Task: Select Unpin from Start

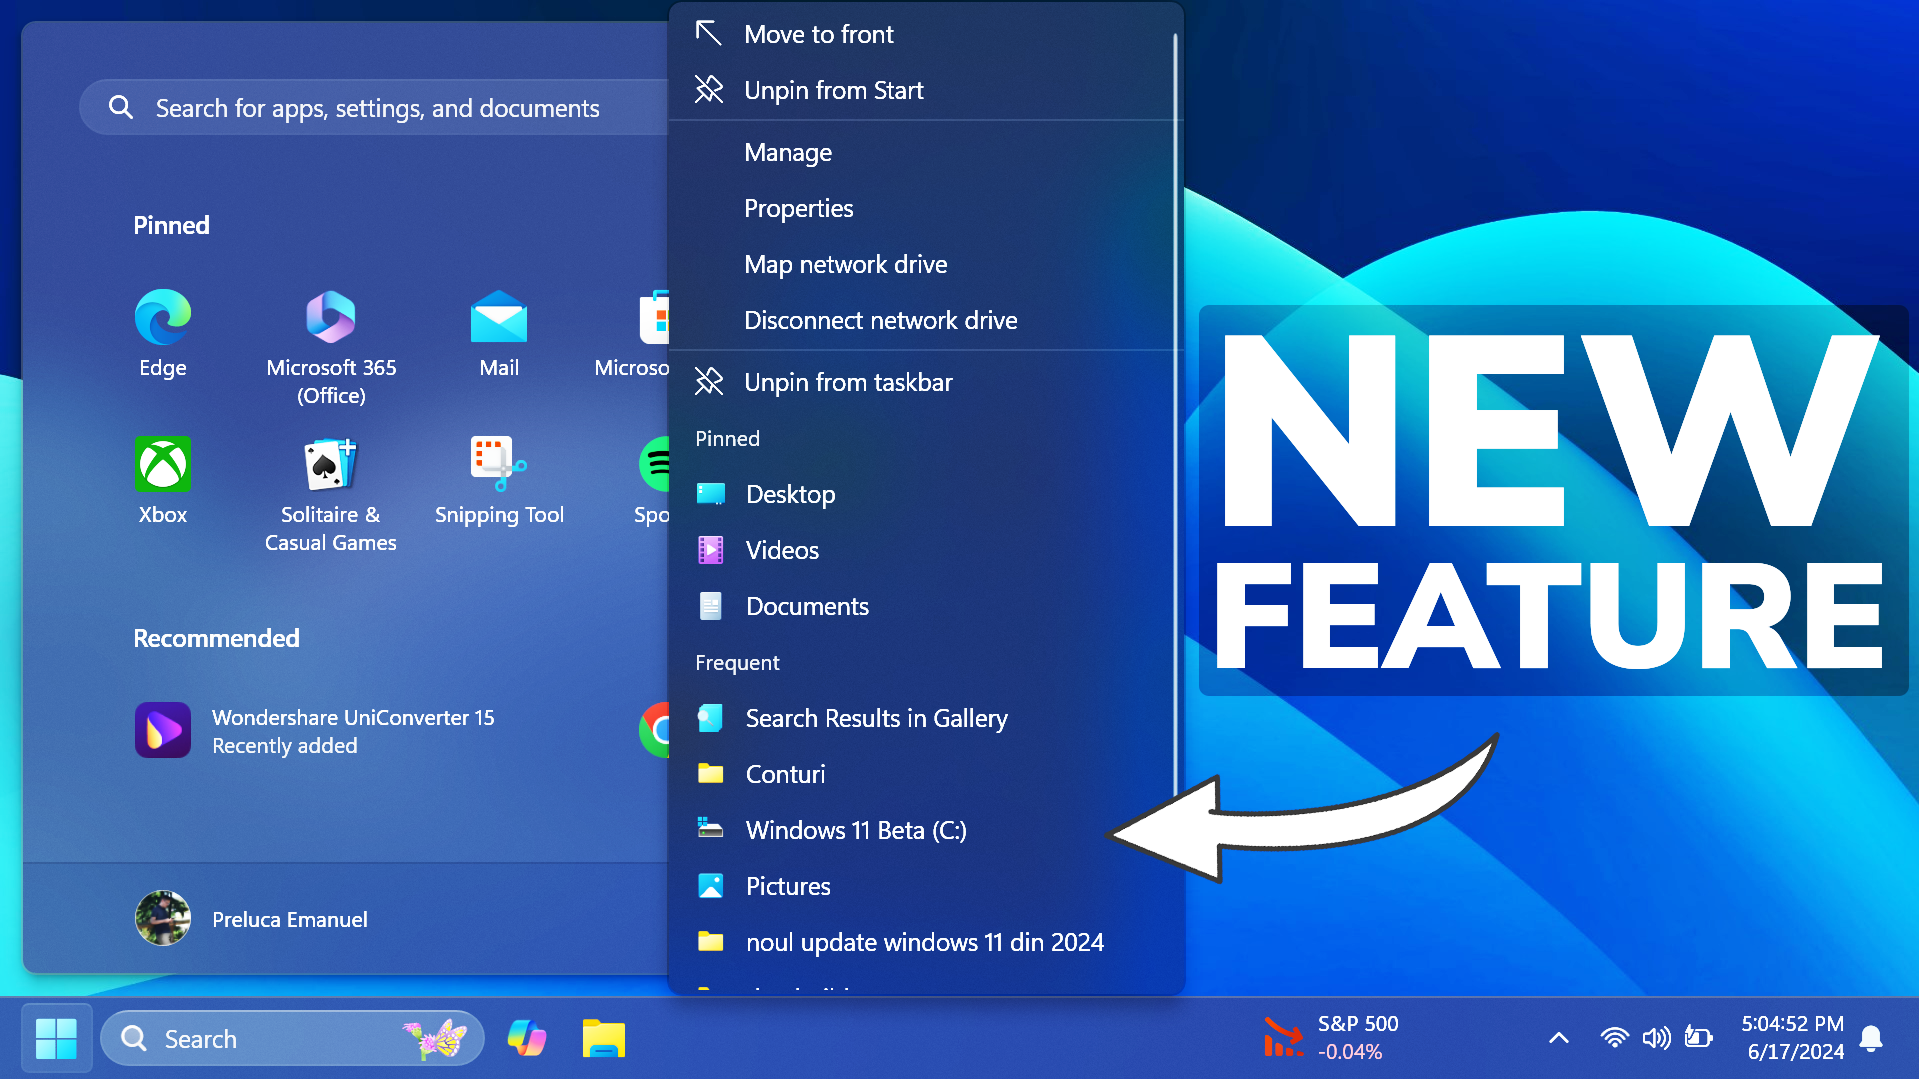Action: [833, 90]
